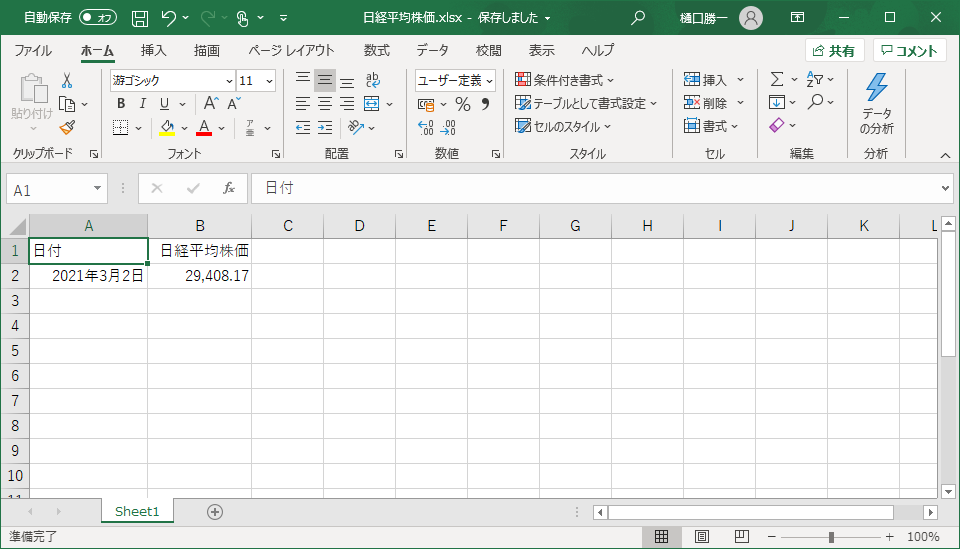Click the コメント button
Screen dimensions: 960x549
click(909, 51)
